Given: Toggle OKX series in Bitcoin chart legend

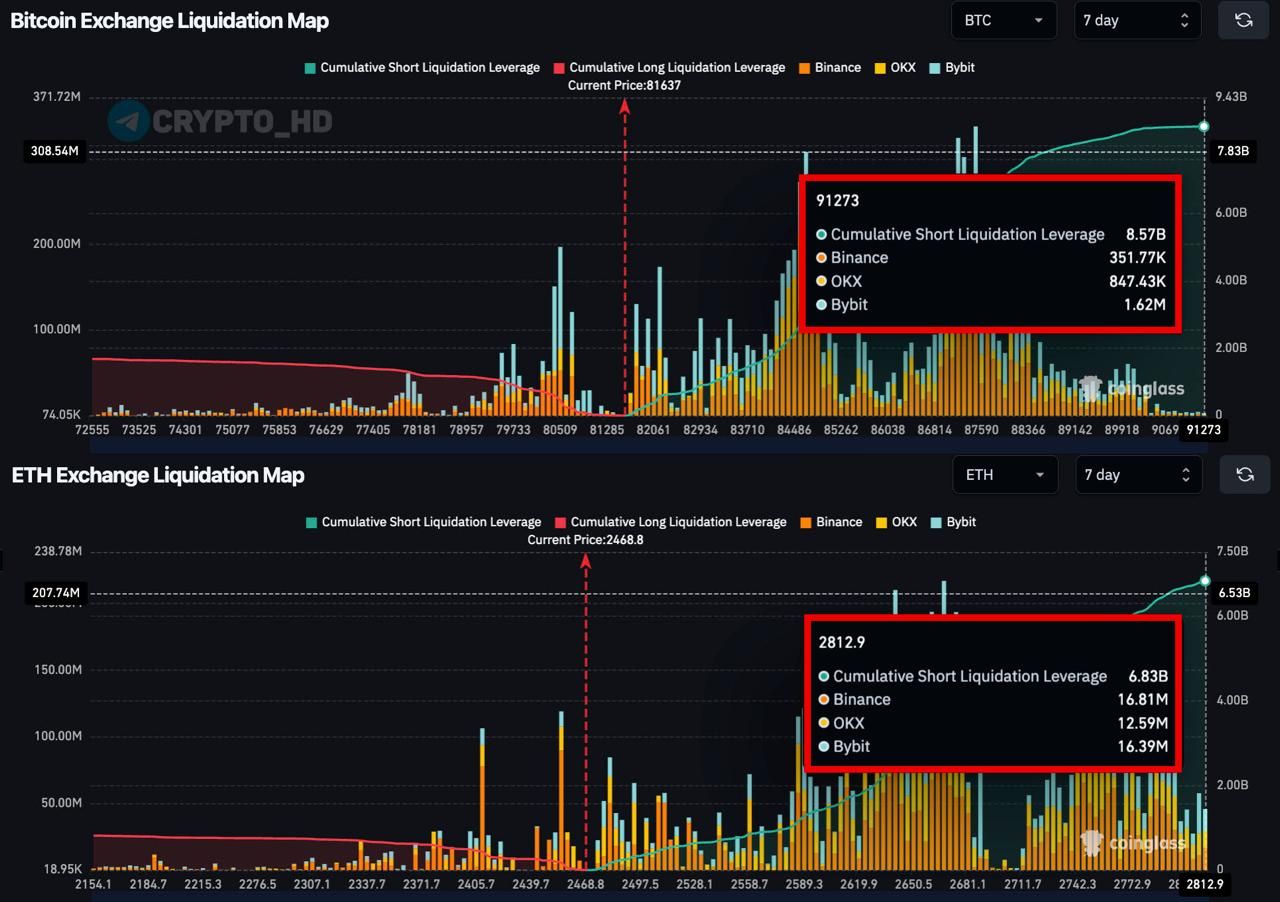Looking at the screenshot, I should pos(895,68).
